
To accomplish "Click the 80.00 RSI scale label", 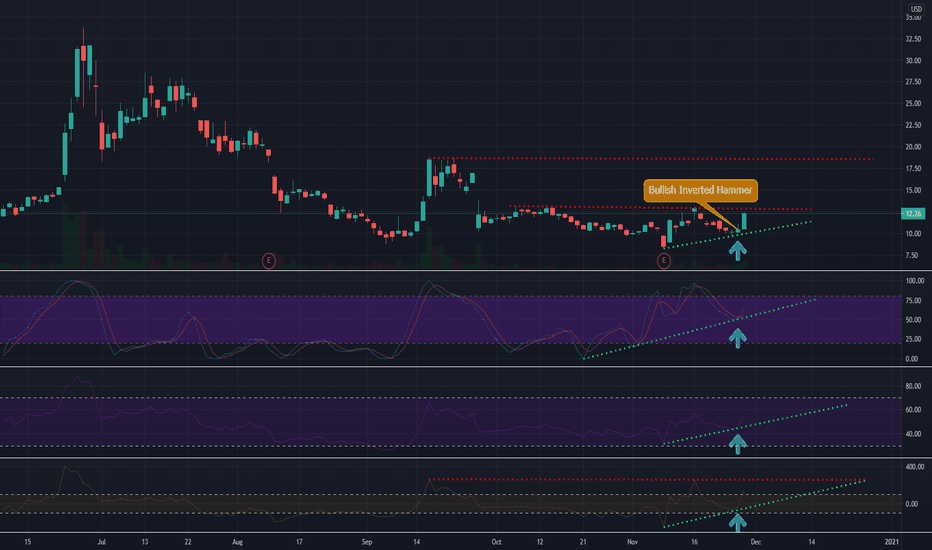I will click(x=913, y=386).
